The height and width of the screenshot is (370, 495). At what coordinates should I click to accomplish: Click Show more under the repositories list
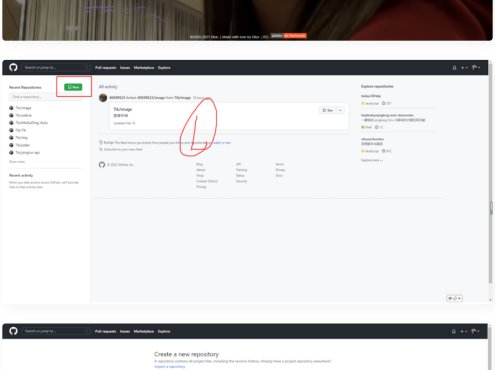click(x=17, y=162)
